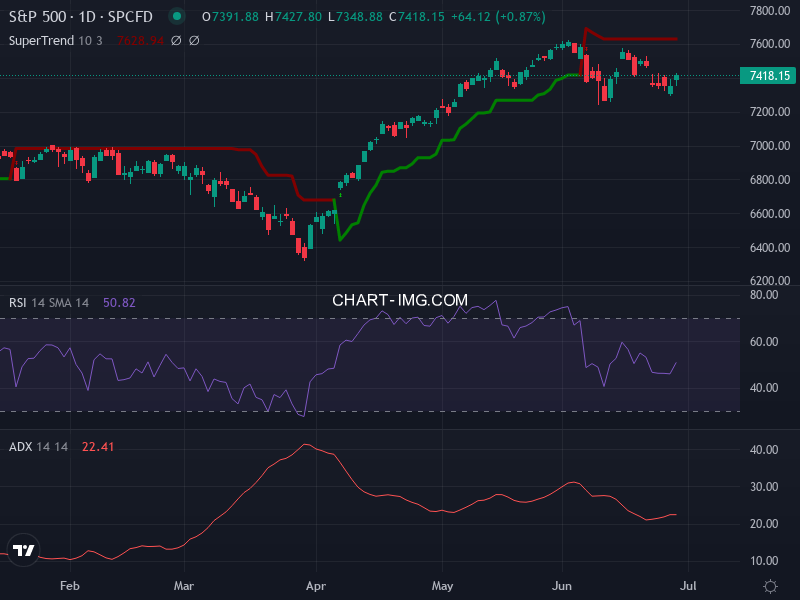Click the ADX 20.00 axis label
Screen dimensions: 800x600
764,524
